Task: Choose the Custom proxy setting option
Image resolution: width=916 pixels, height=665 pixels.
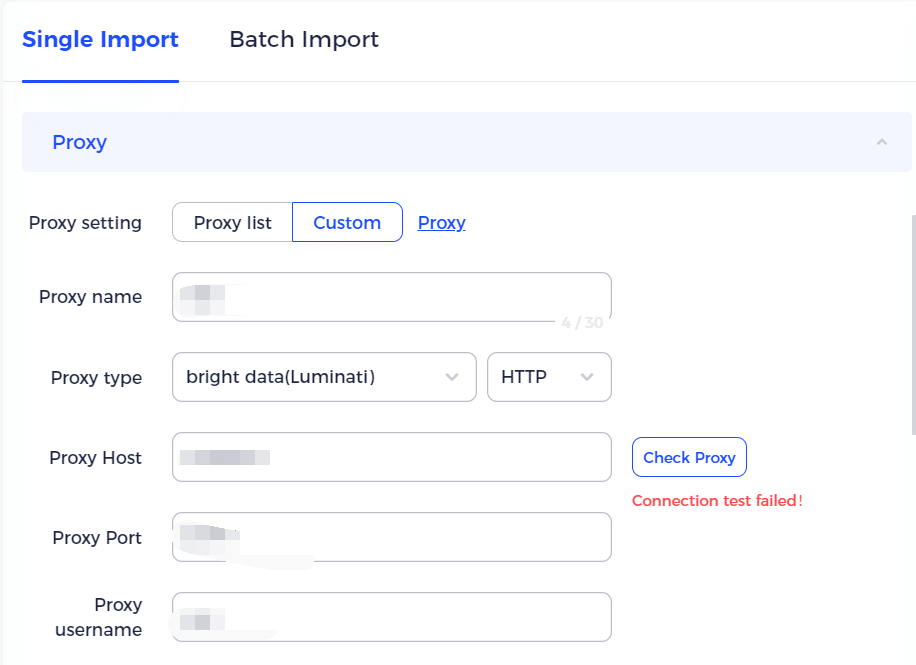Action: click(347, 222)
